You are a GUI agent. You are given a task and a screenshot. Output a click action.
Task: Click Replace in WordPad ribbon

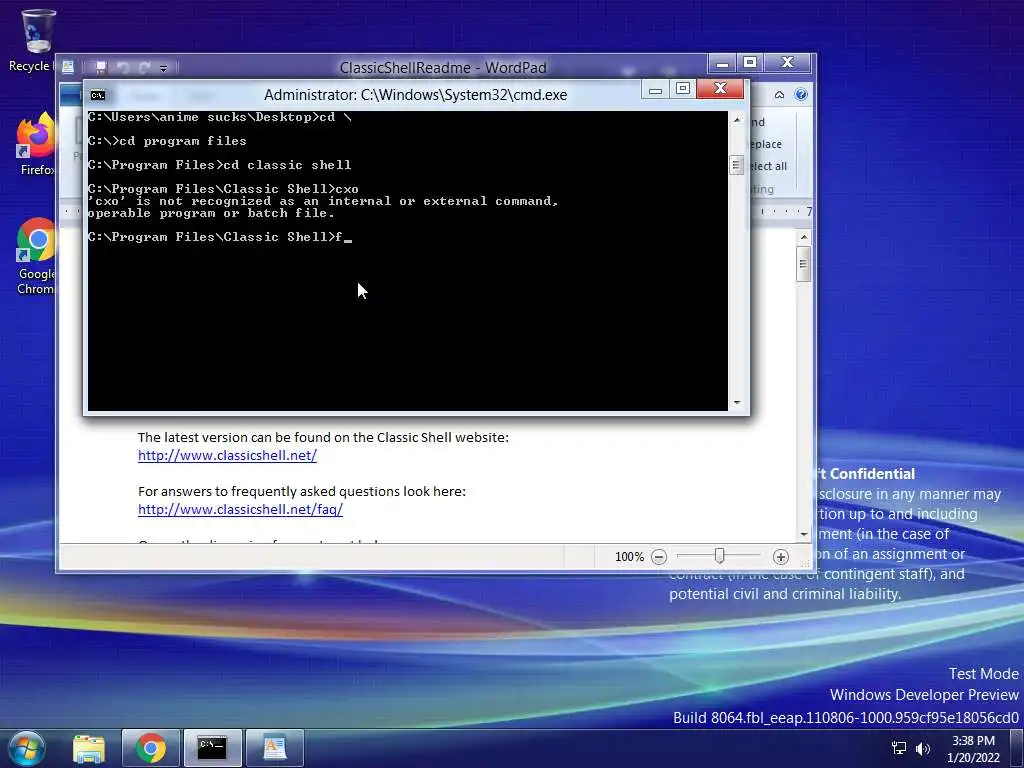pos(765,144)
